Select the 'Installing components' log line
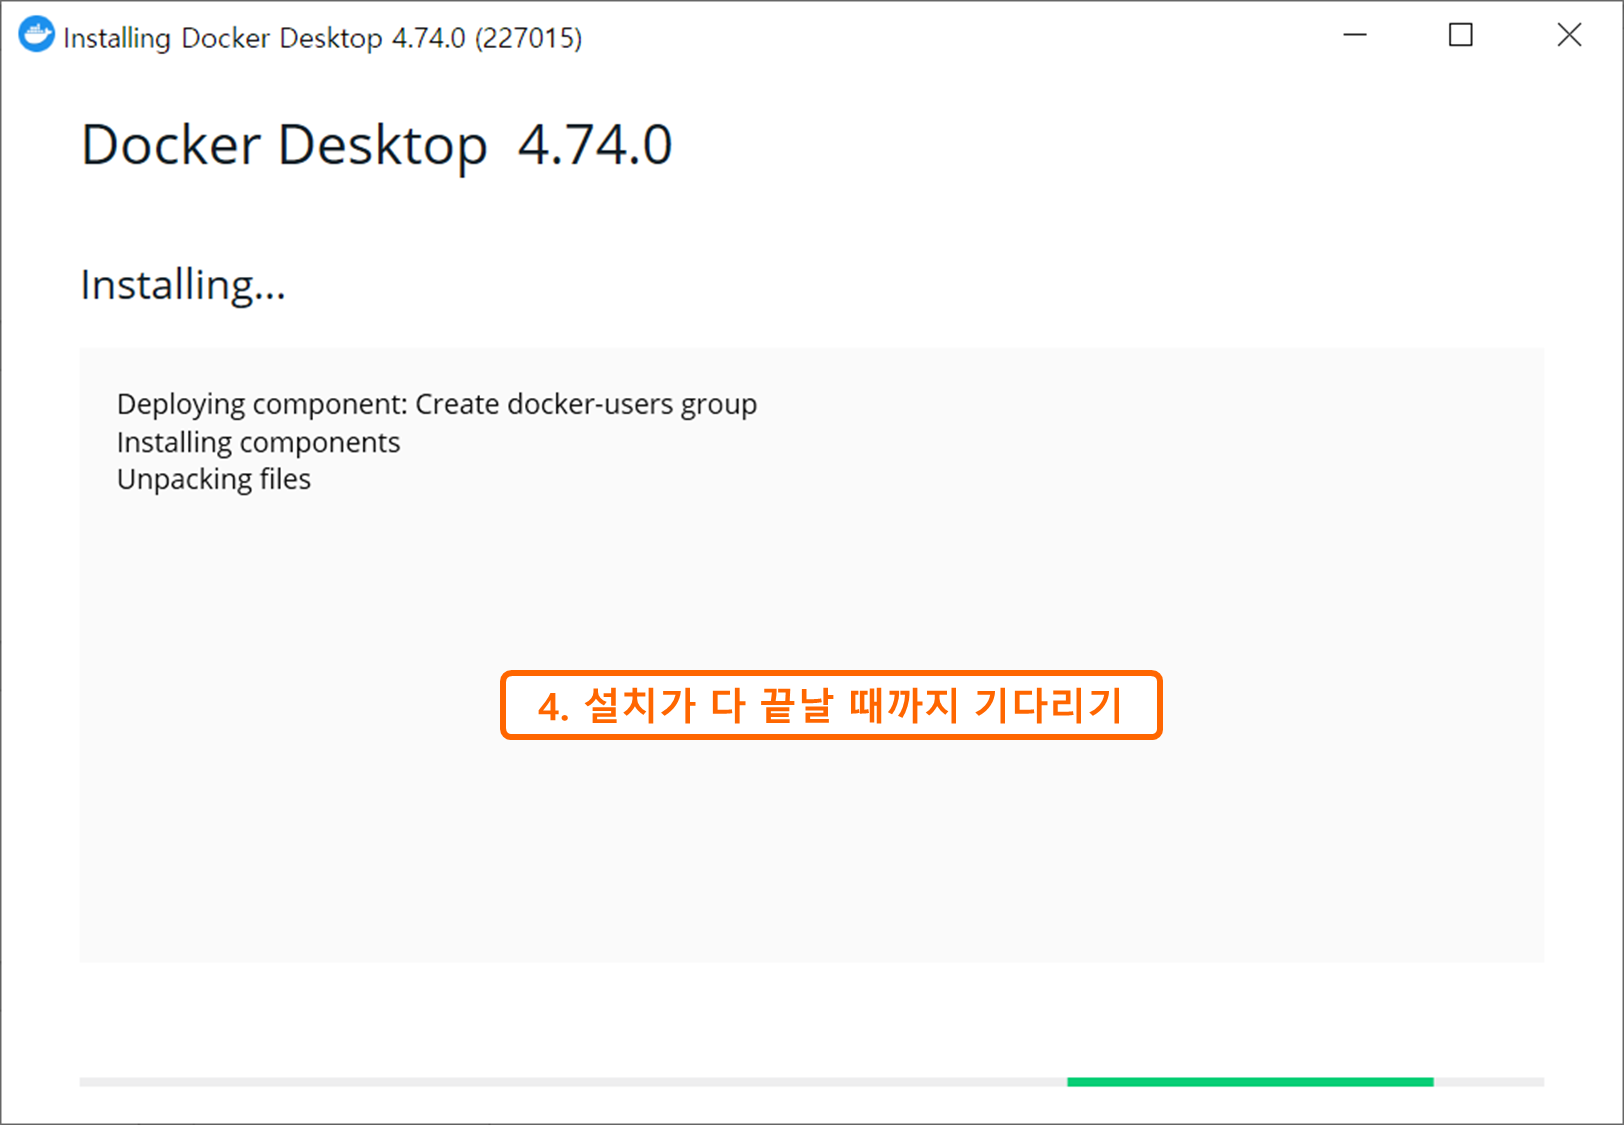This screenshot has height=1125, width=1624. [x=258, y=442]
